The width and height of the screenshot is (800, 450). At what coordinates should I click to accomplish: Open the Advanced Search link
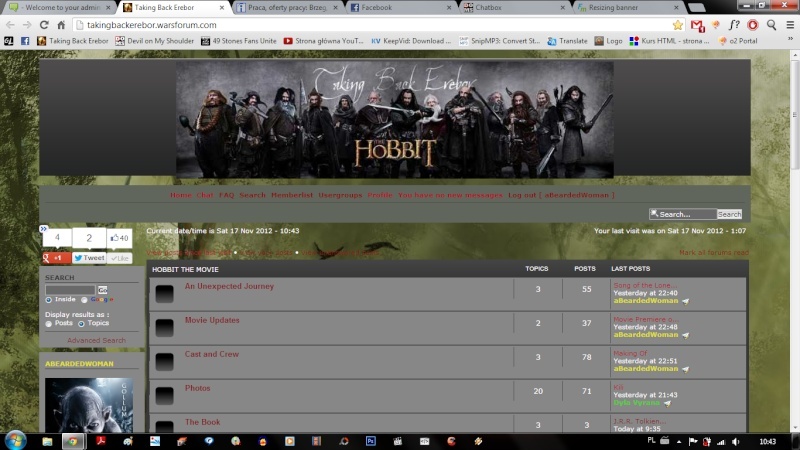[96, 340]
